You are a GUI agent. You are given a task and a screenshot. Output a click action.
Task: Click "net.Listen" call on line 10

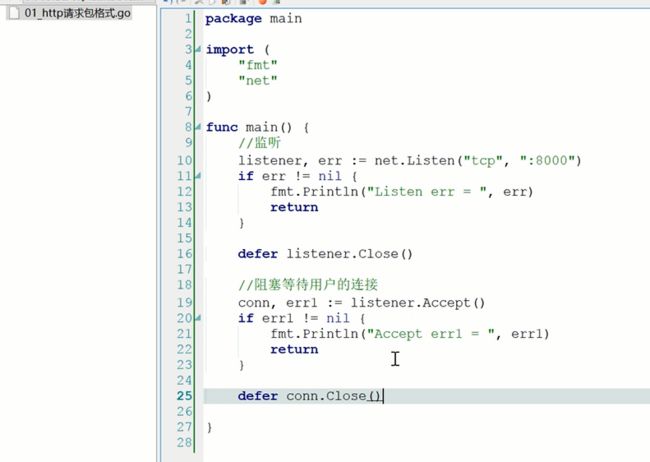(415, 160)
